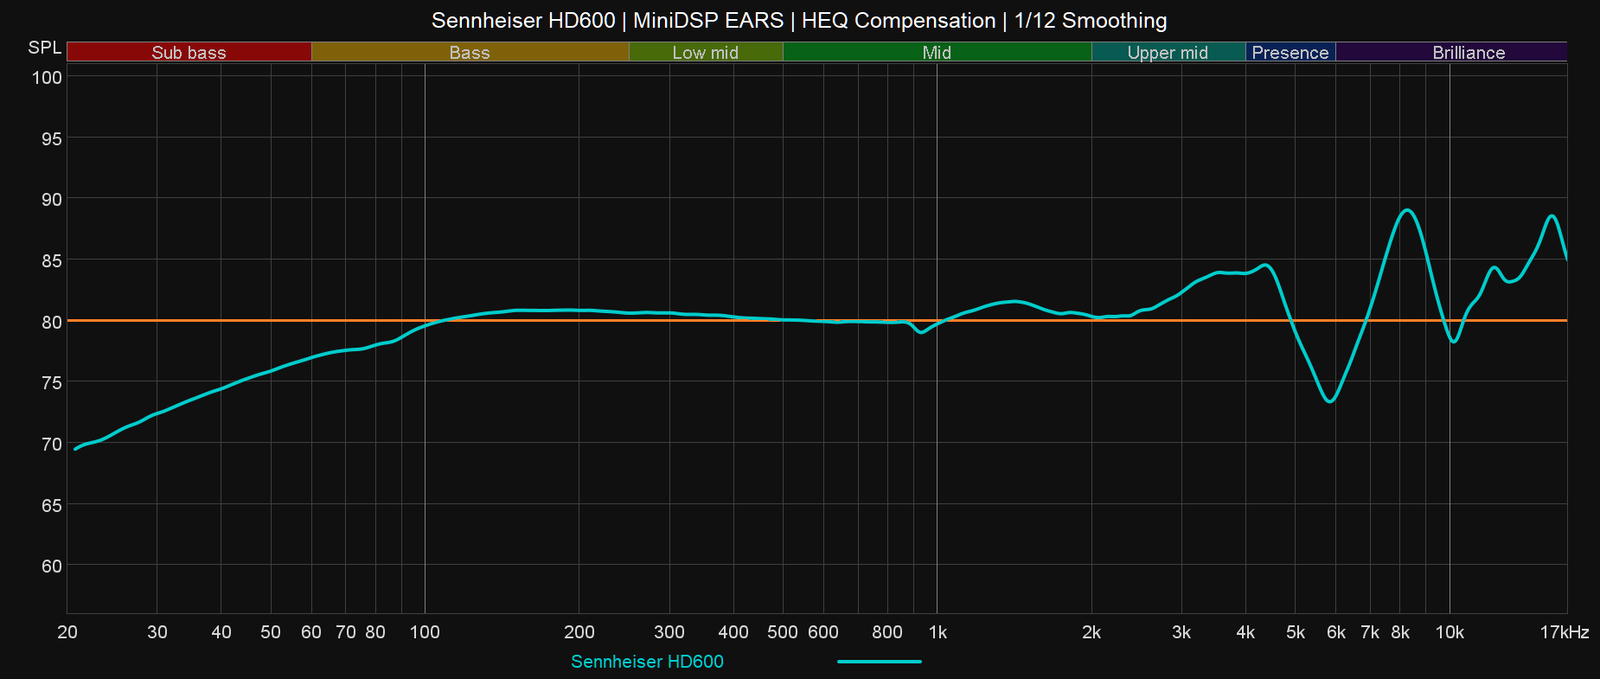This screenshot has height=679, width=1600.
Task: Click the 17kHz axis label
Action: coord(1564,632)
